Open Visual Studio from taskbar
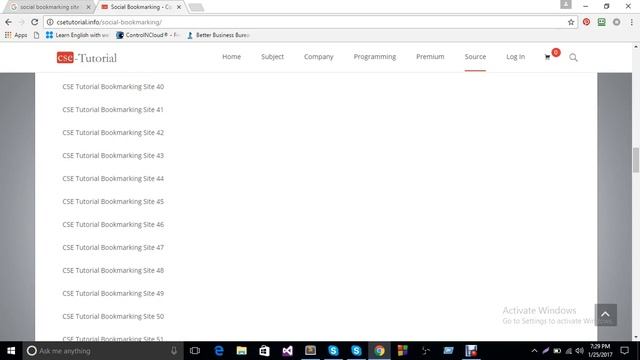The height and width of the screenshot is (360, 640). (287, 351)
